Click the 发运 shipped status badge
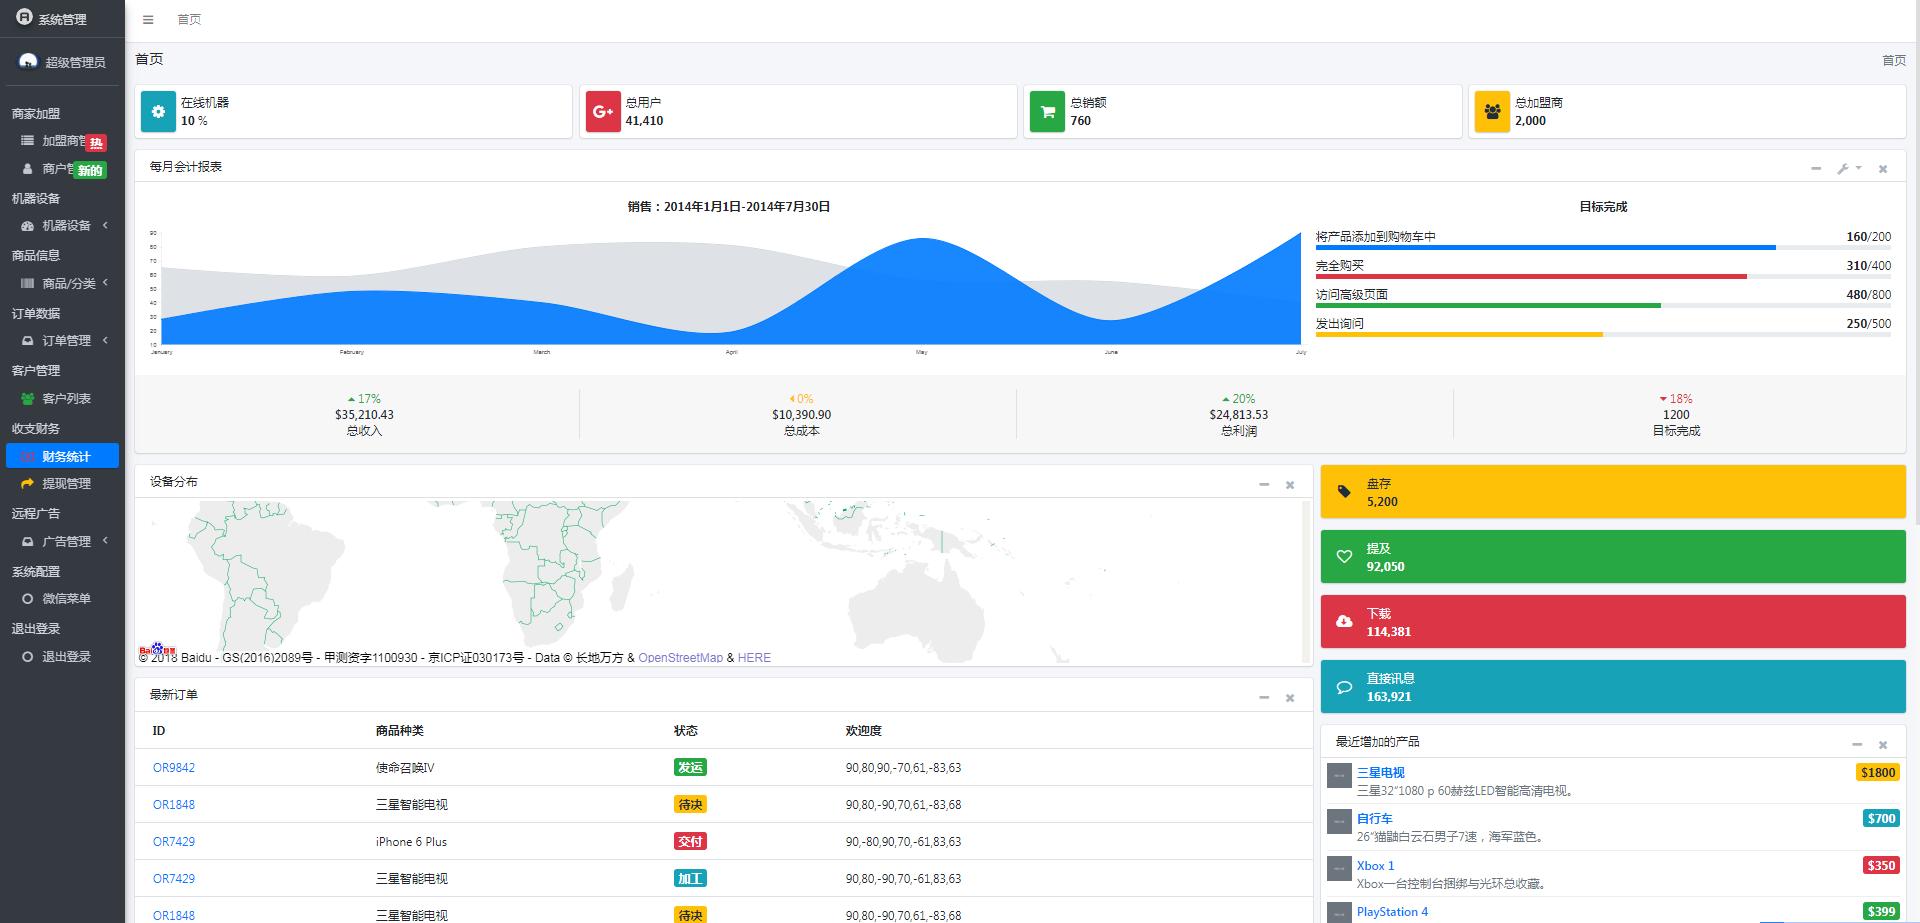Screen dimensions: 1920x923 point(690,768)
